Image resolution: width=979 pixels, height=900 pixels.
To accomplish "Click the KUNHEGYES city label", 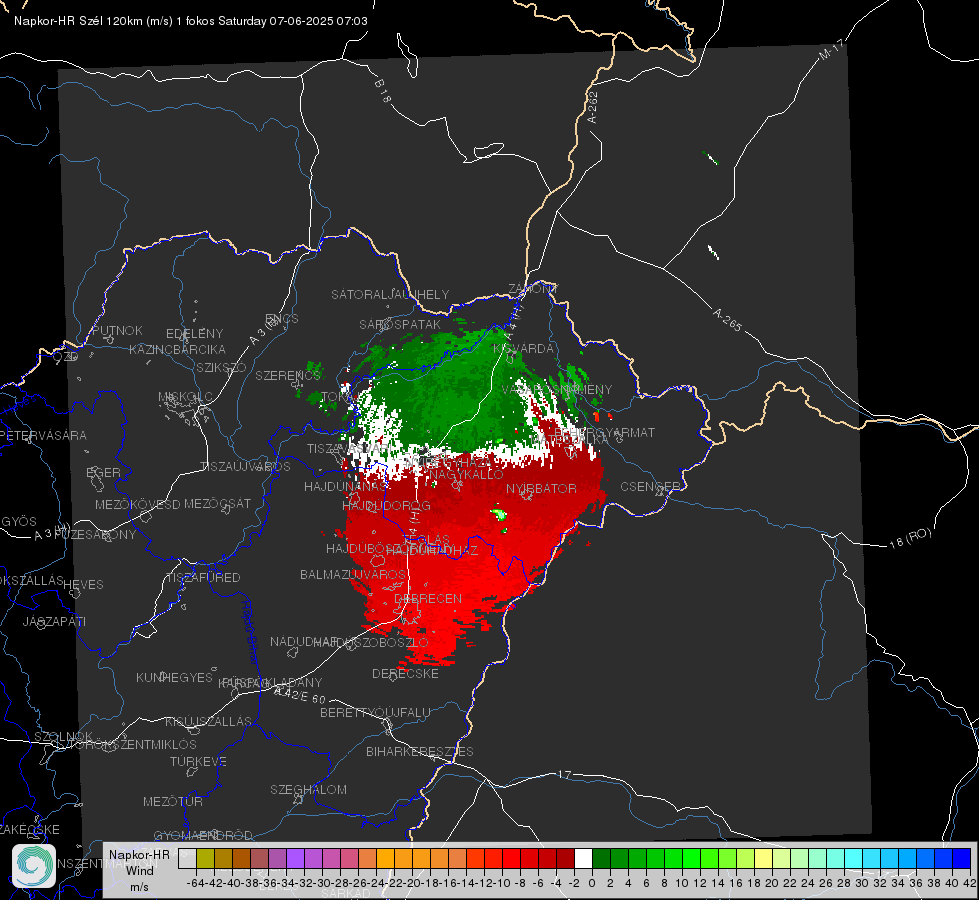I will point(174,678).
